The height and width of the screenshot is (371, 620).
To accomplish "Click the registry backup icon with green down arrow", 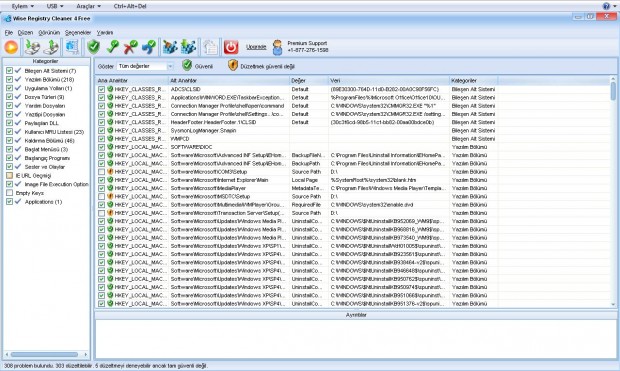I will (32, 47).
